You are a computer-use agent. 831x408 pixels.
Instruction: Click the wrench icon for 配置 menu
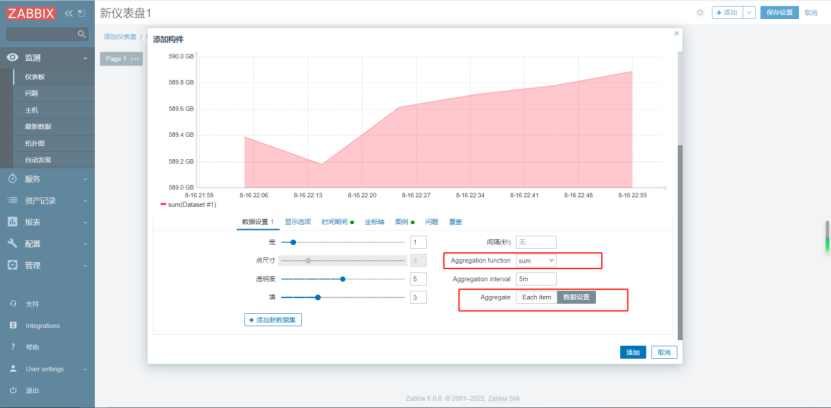click(13, 244)
